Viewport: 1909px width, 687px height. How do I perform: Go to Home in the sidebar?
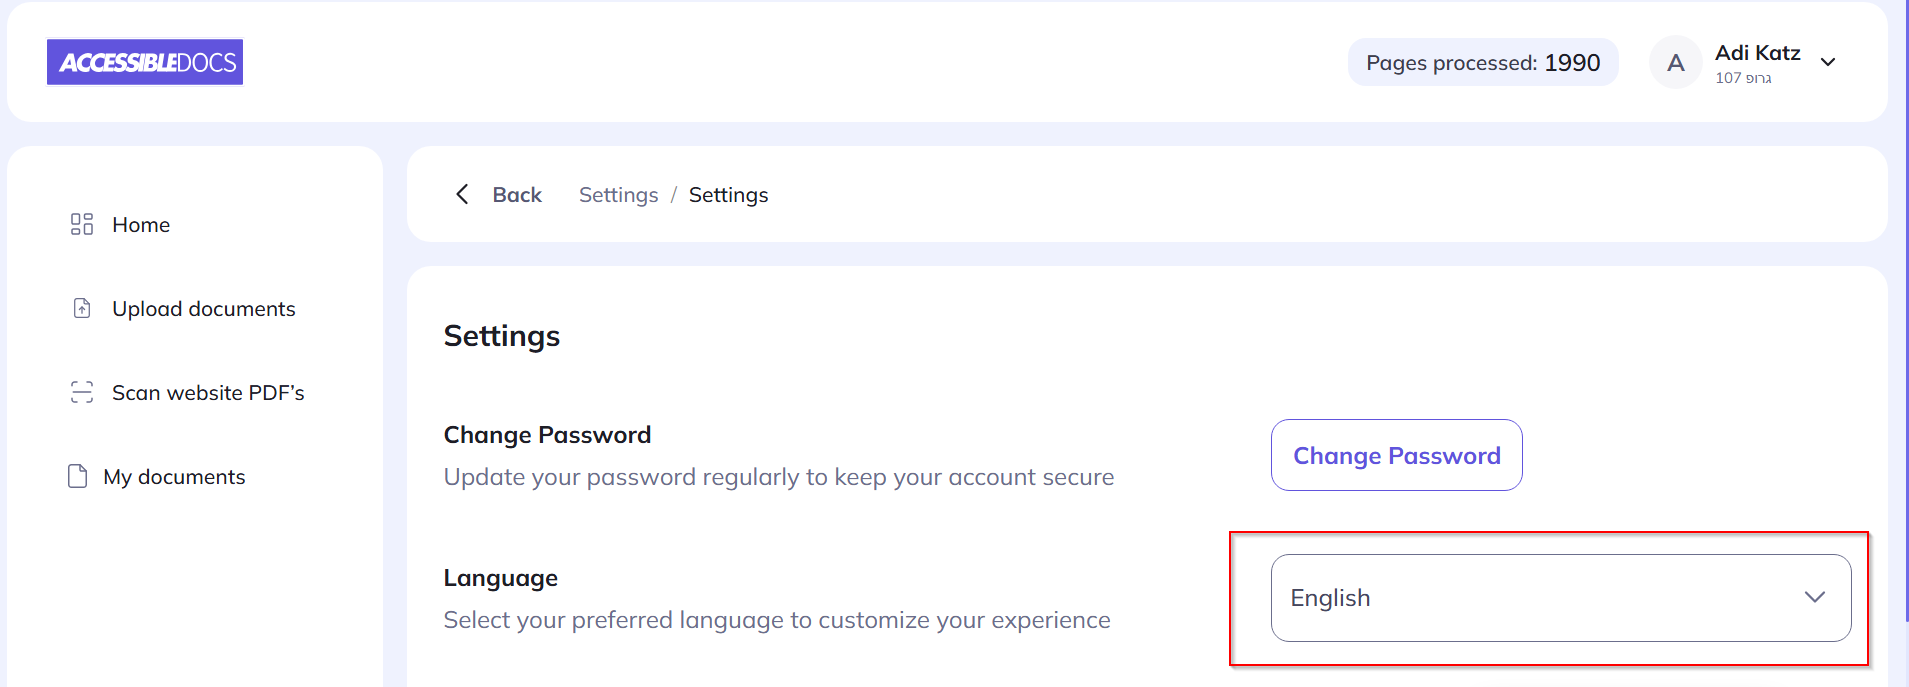coord(141,225)
